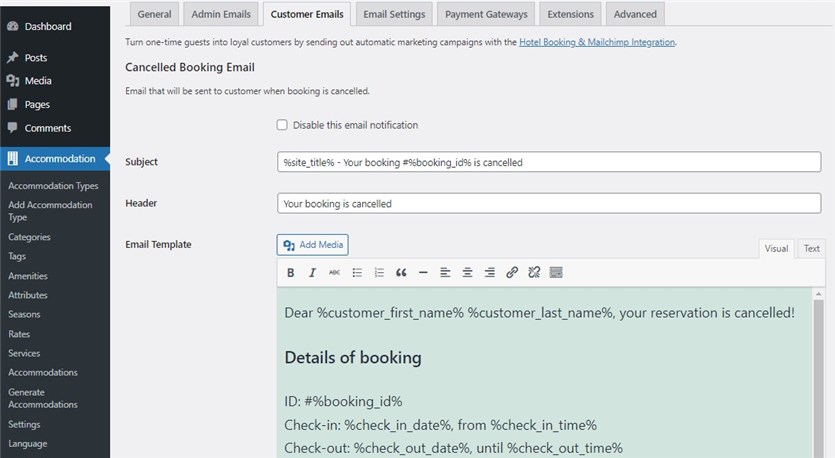Open the Payment Gateways tab
Image resolution: width=835 pixels, height=458 pixels.
(486, 14)
